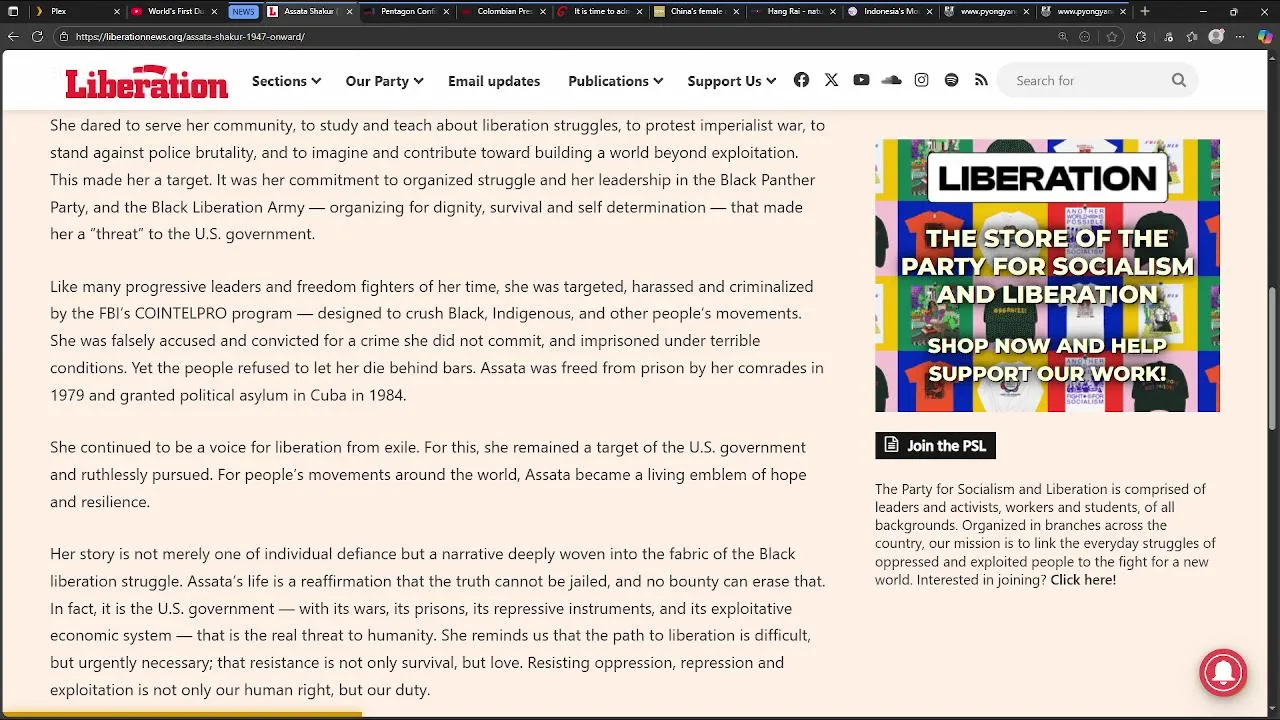1280x720 pixels.
Task: Open Liberation's X (Twitter) profile icon
Action: coord(831,80)
